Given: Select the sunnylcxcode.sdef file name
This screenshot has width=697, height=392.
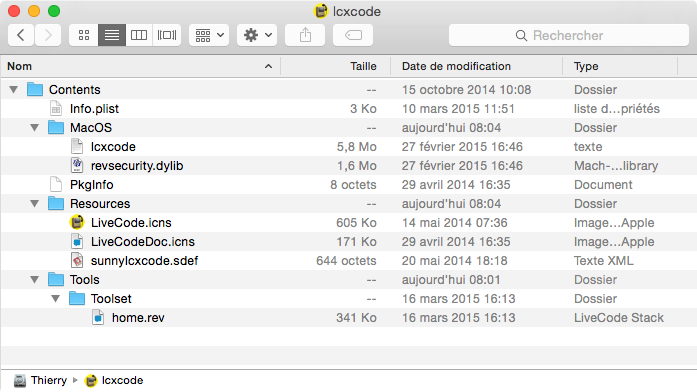Looking at the screenshot, I should pos(144,261).
